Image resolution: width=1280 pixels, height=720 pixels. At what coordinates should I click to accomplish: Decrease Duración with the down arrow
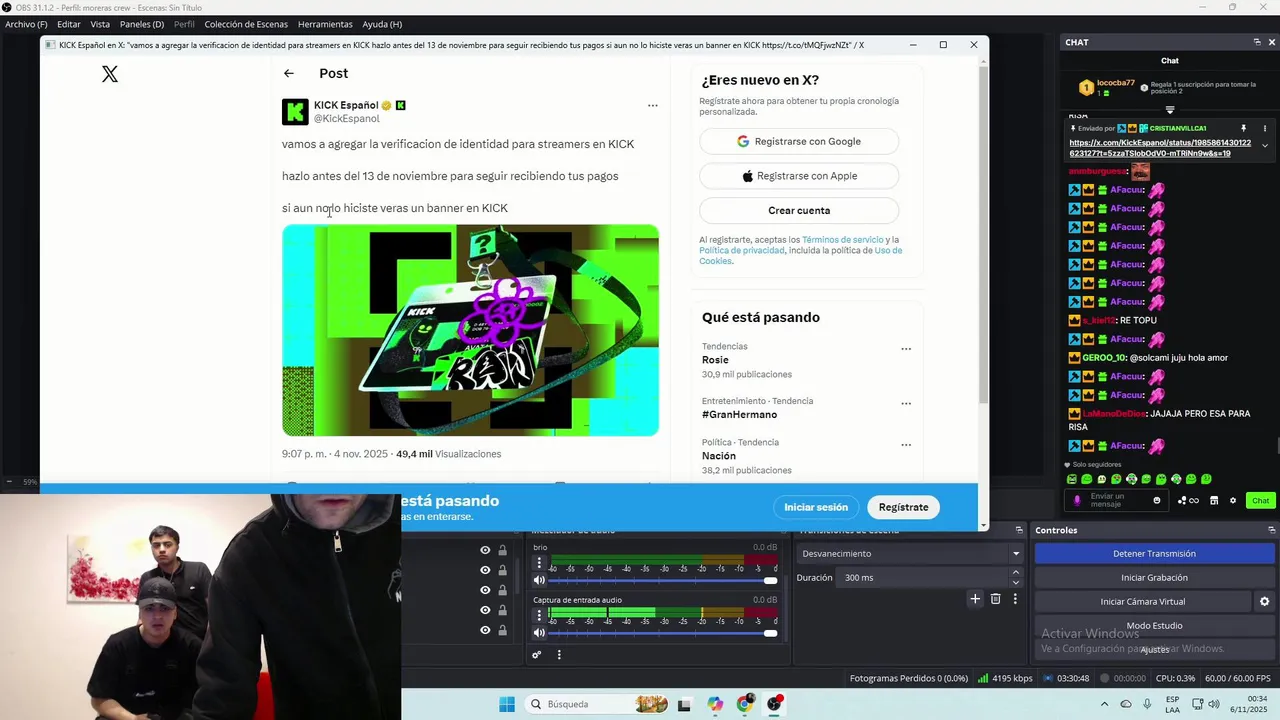click(x=1016, y=583)
